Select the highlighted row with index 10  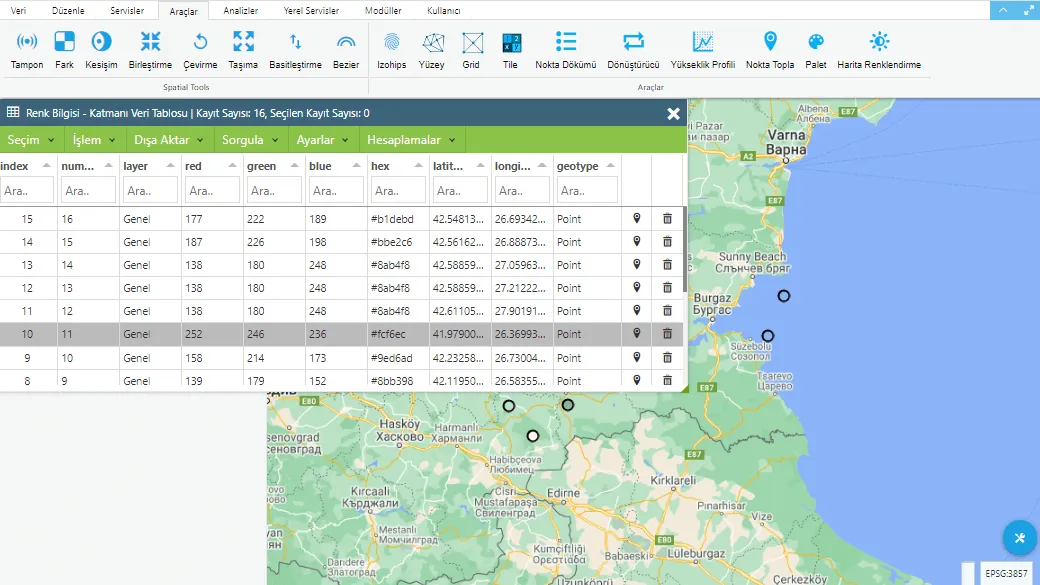[x=342, y=334]
